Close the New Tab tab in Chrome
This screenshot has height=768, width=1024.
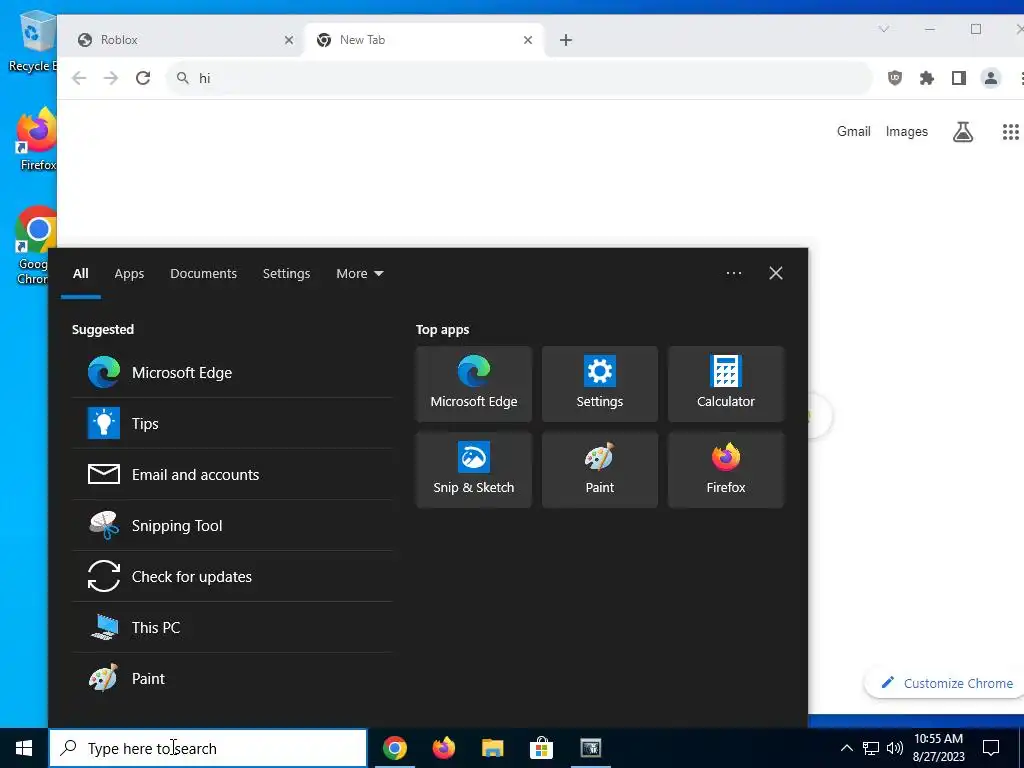[x=528, y=40]
